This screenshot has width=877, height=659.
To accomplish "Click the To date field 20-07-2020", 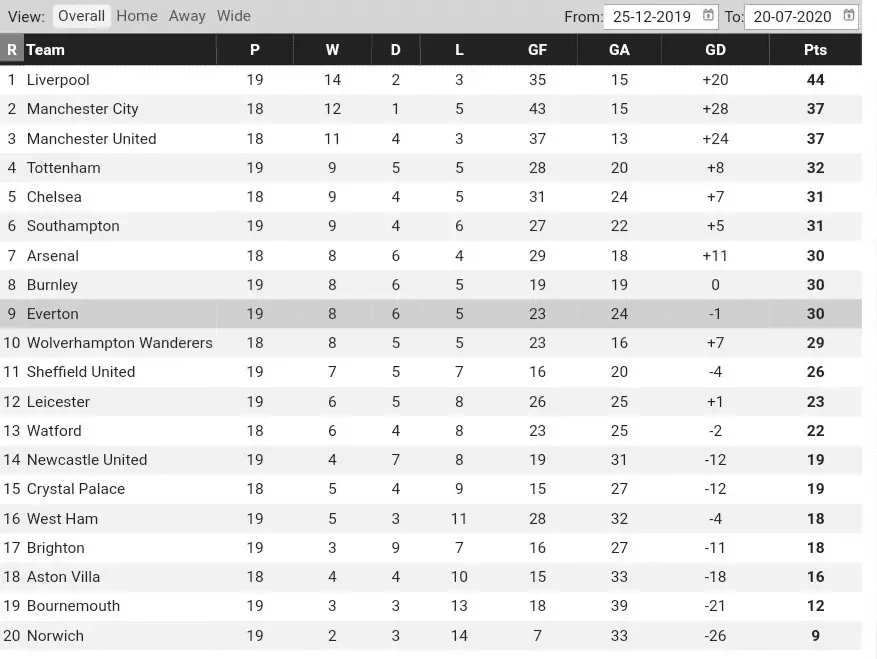I will pos(793,16).
